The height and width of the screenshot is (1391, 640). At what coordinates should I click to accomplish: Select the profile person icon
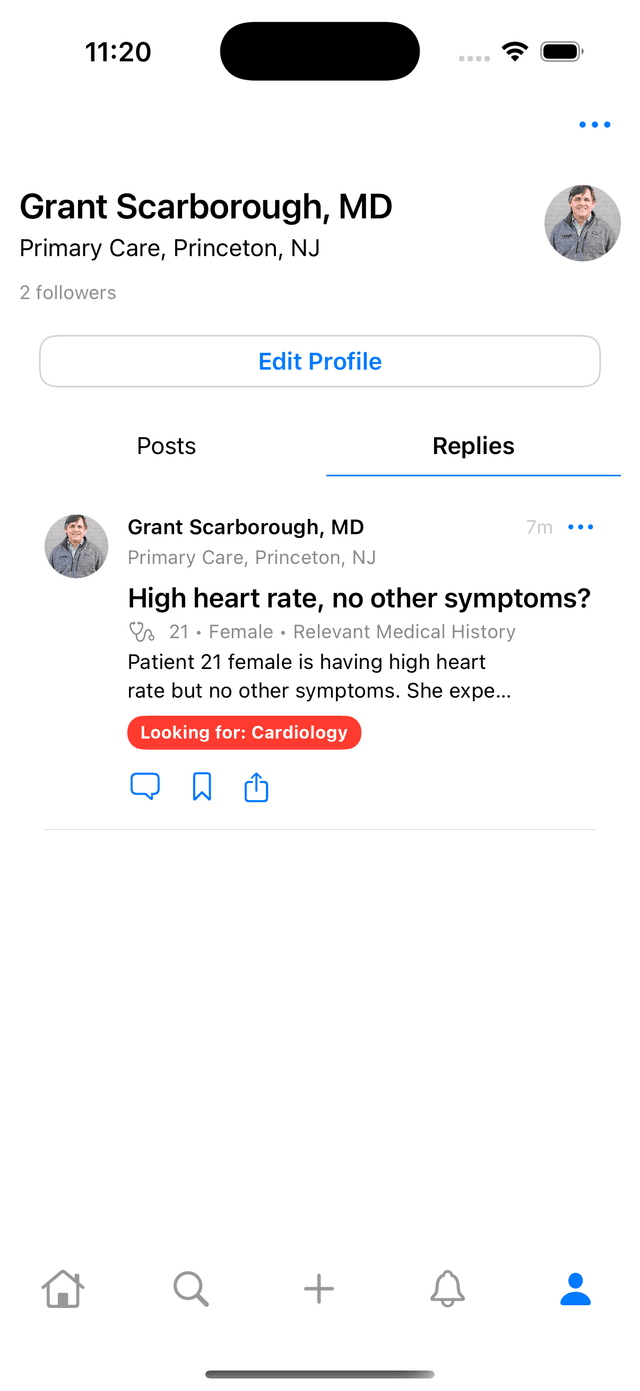575,1289
